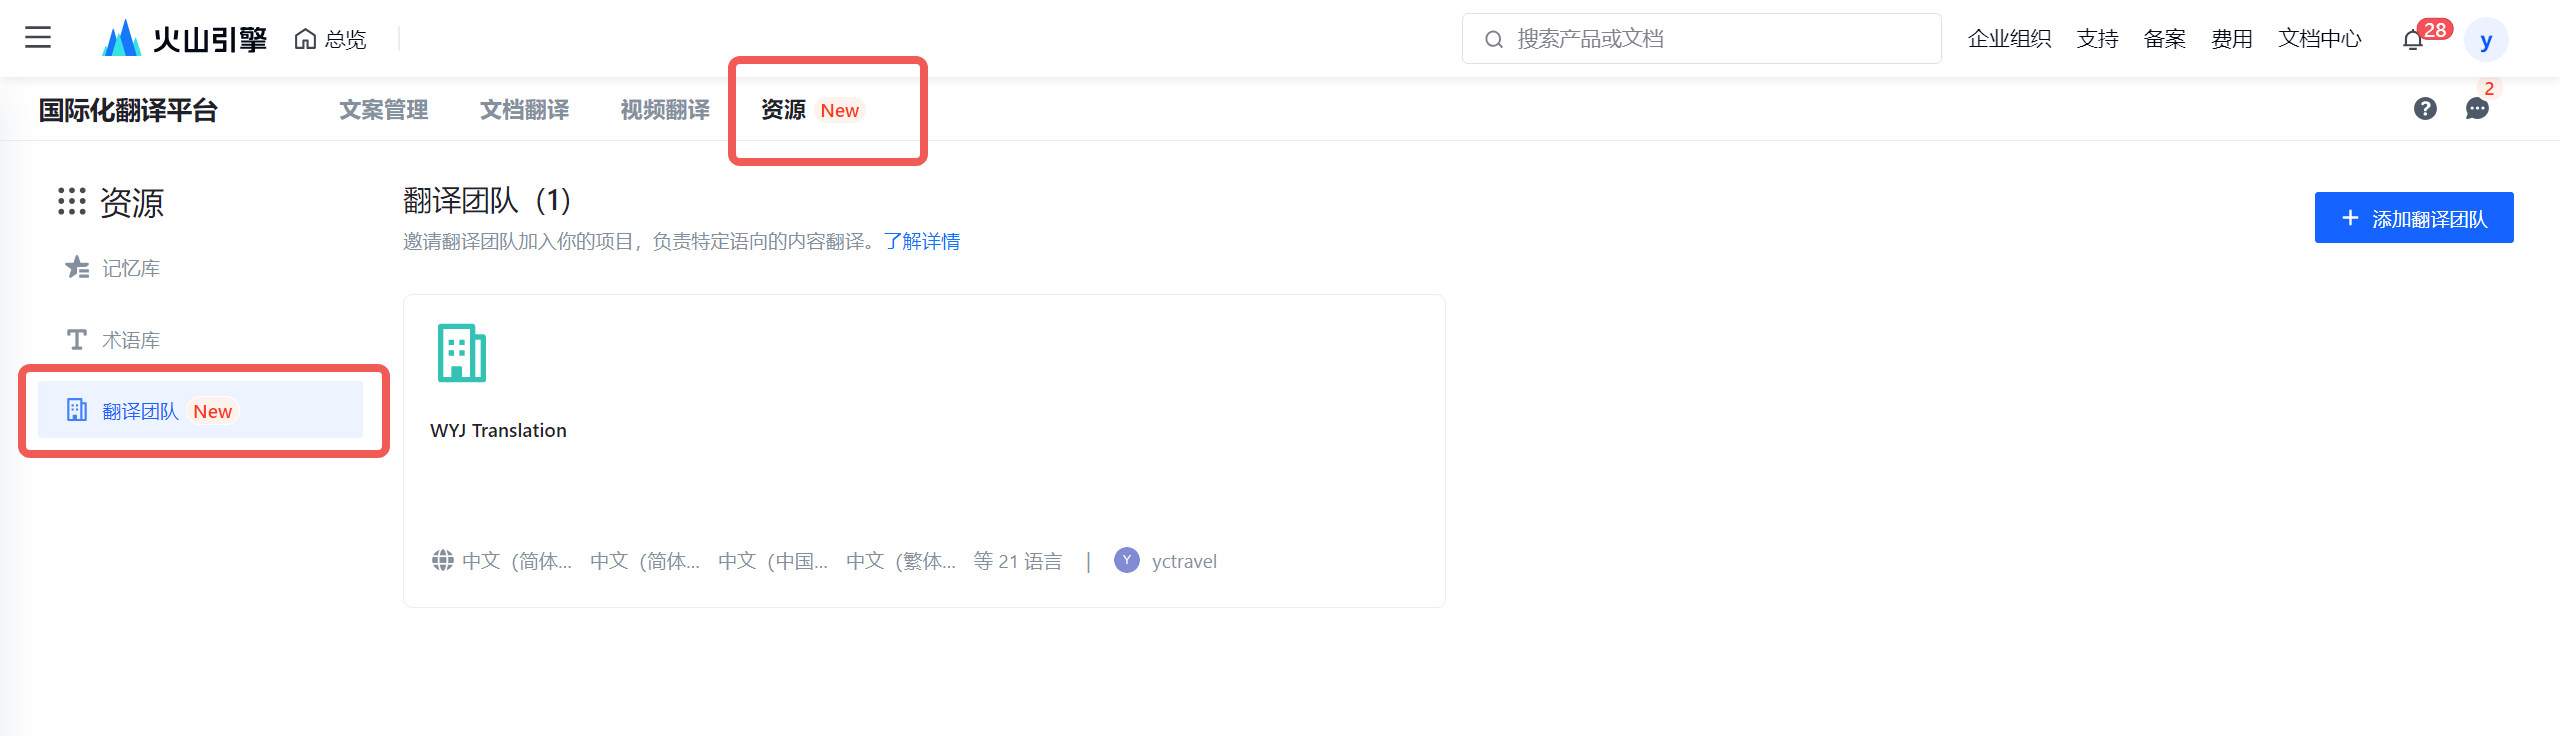Open the hamburger navigation menu
The width and height of the screenshot is (2560, 736).
(38, 38)
